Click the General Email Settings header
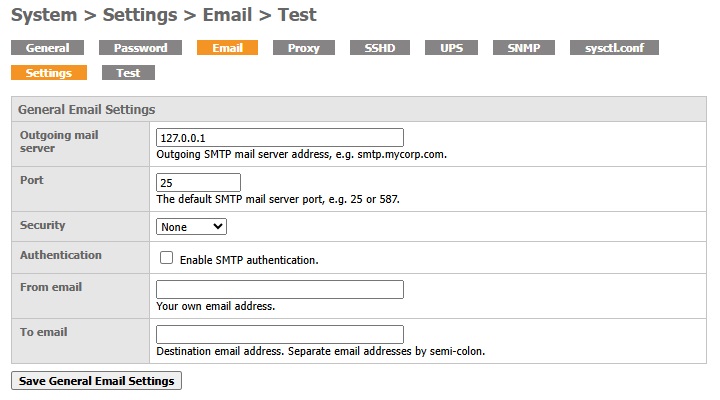Image resolution: width=720 pixels, height=400 pixels. pos(87,109)
